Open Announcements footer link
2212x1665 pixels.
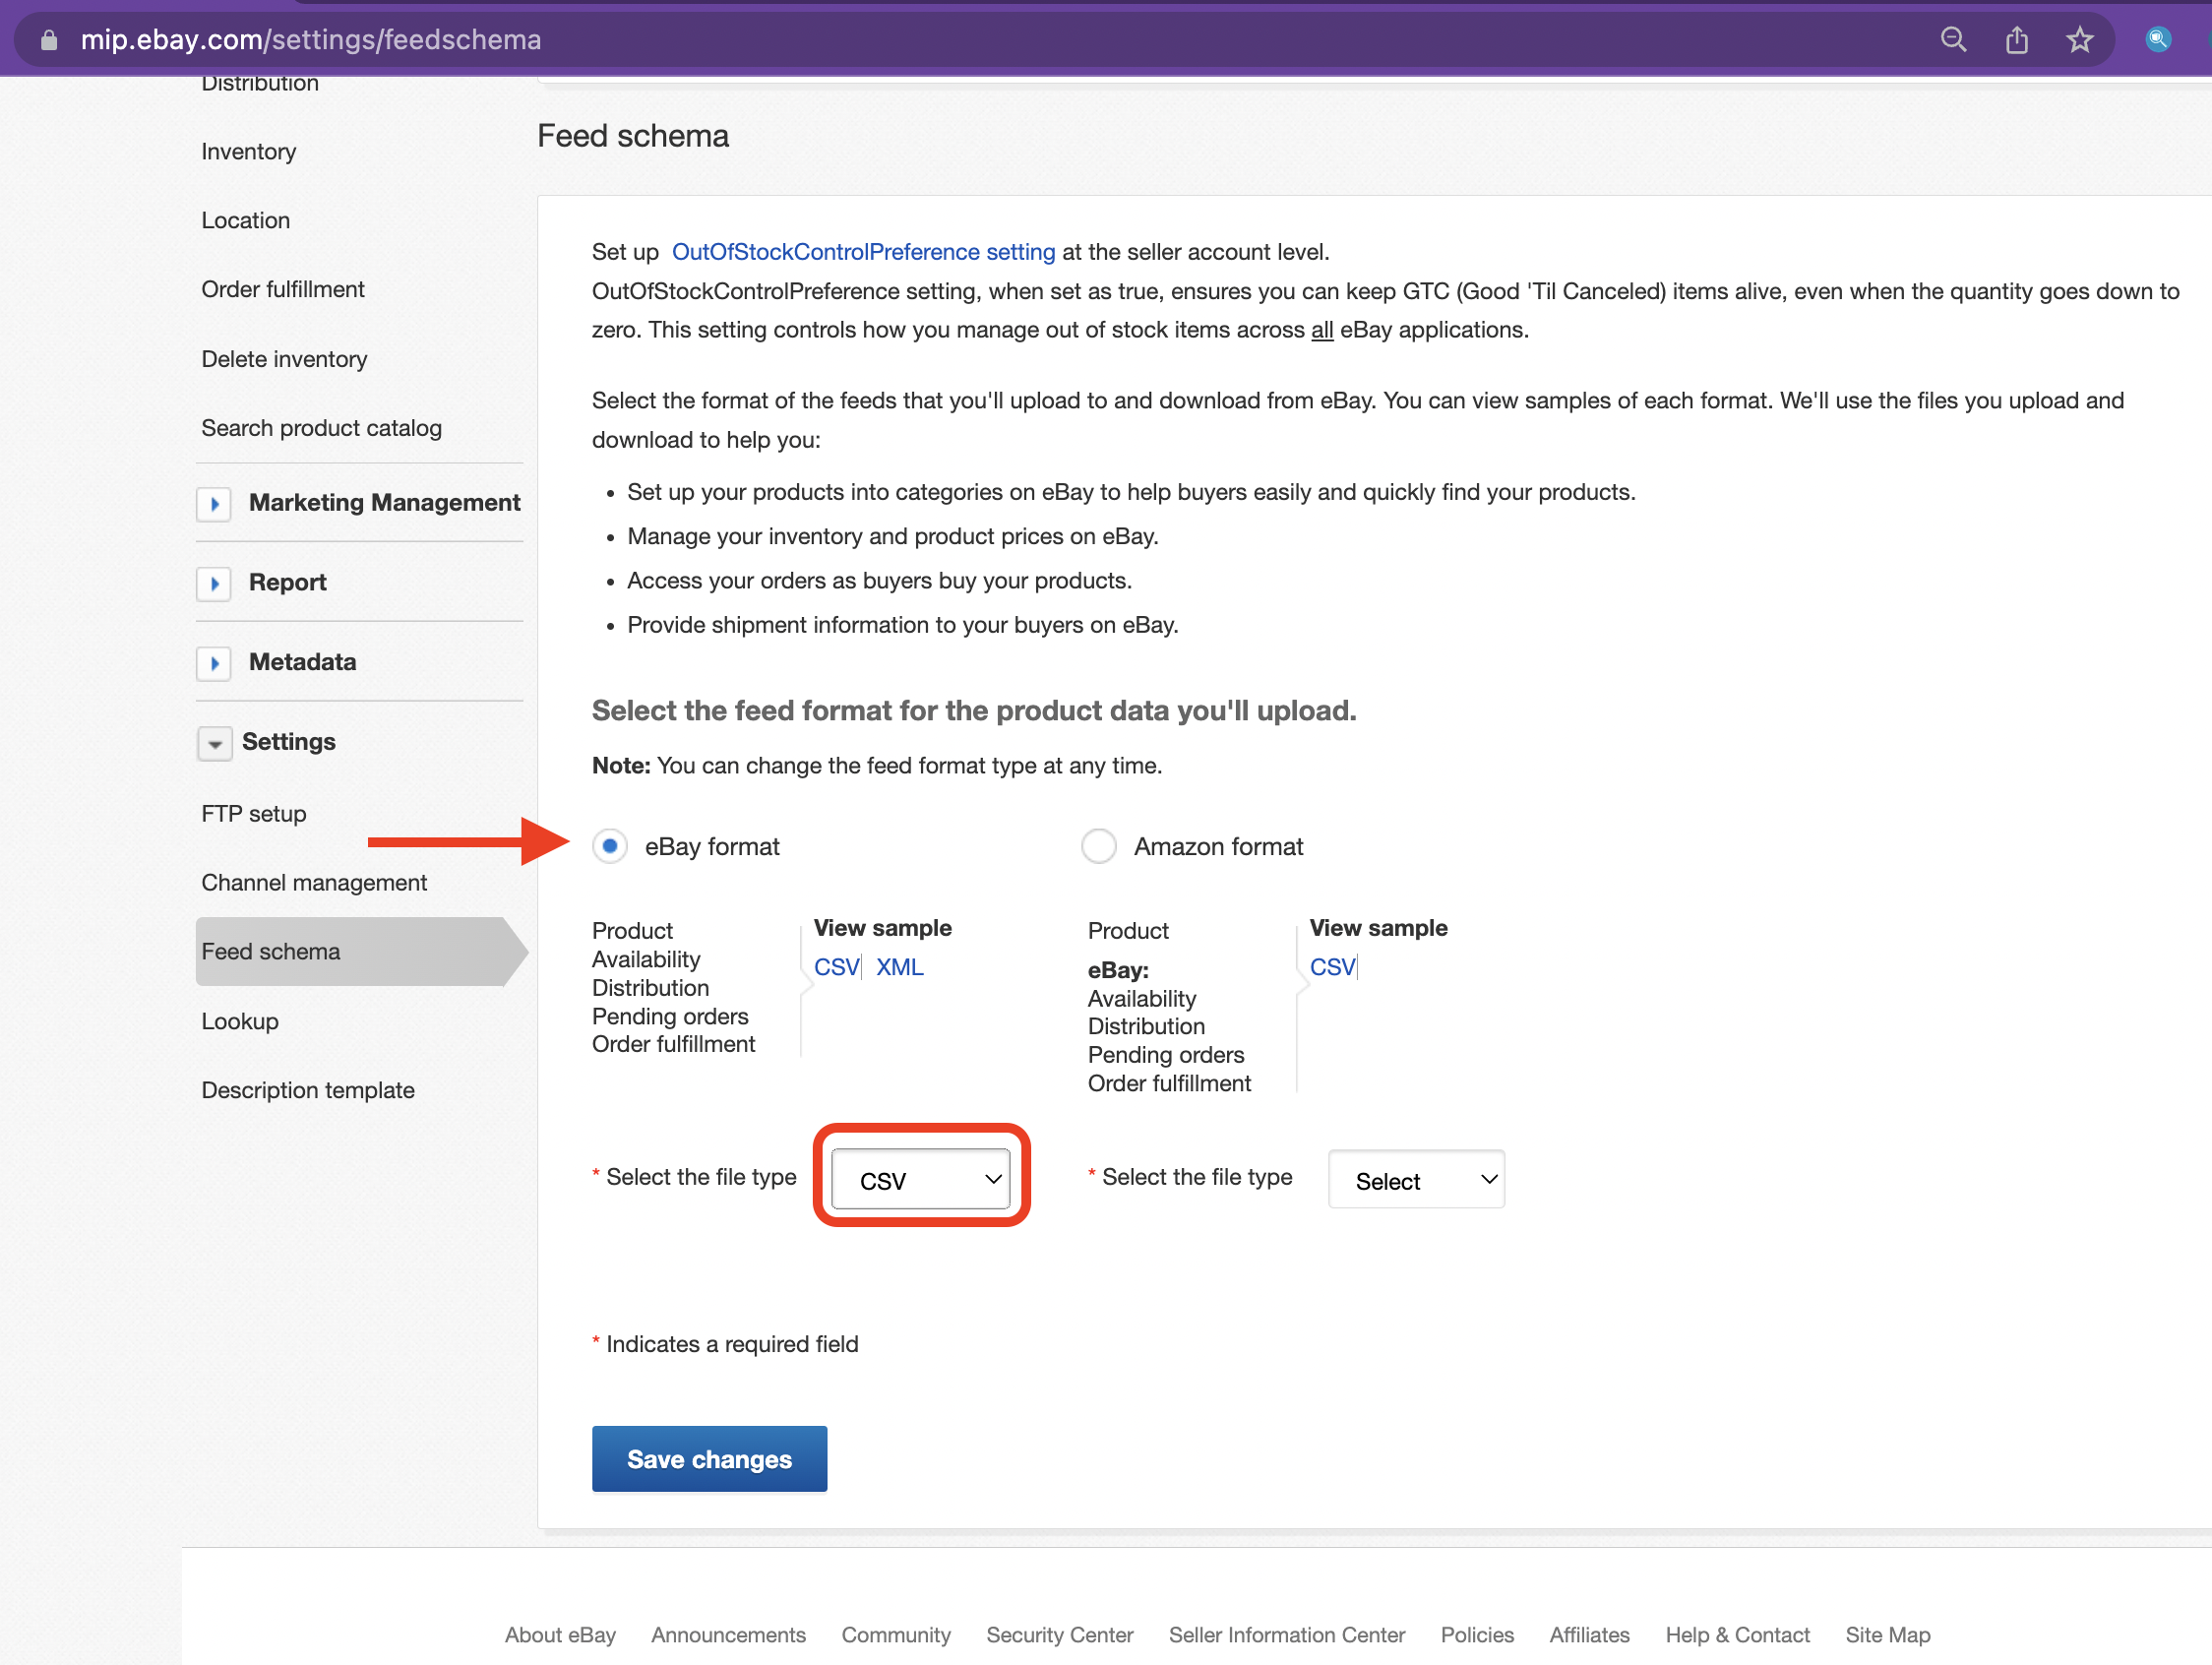pos(728,1635)
